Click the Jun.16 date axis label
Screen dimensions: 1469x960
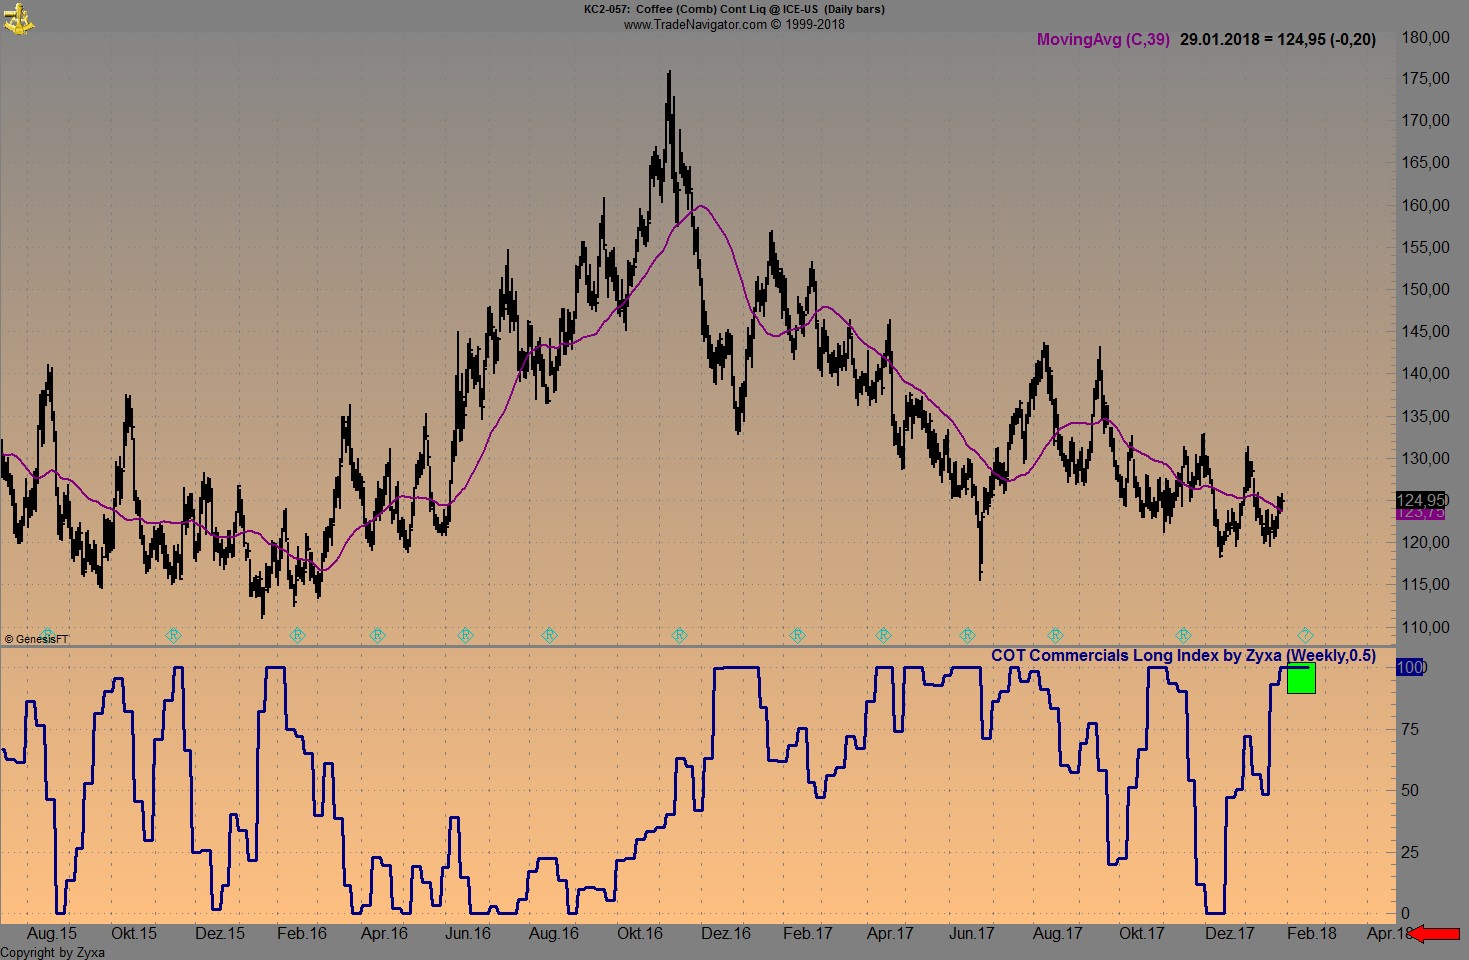pos(468,934)
